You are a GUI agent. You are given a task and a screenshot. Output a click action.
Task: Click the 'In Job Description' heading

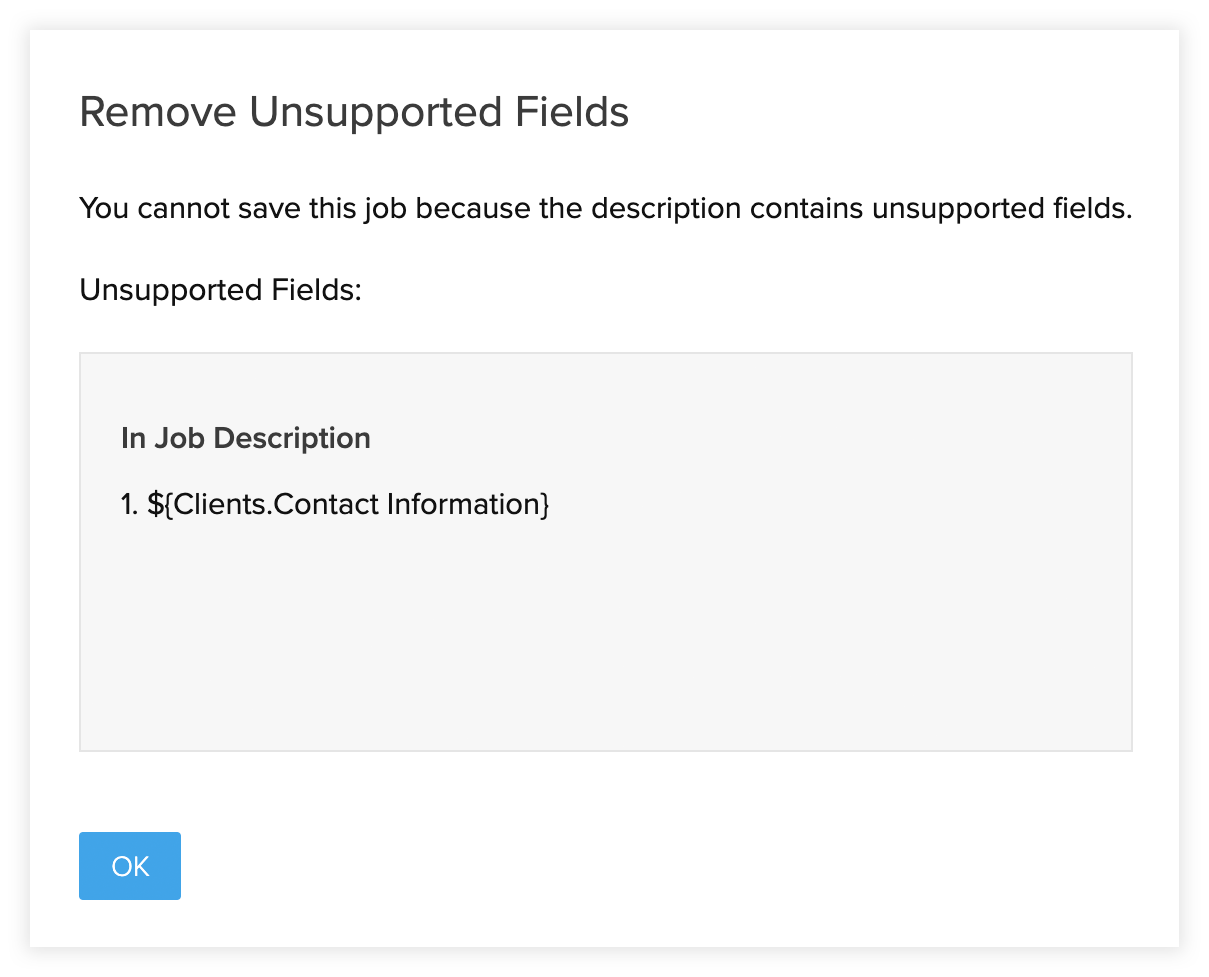246,438
